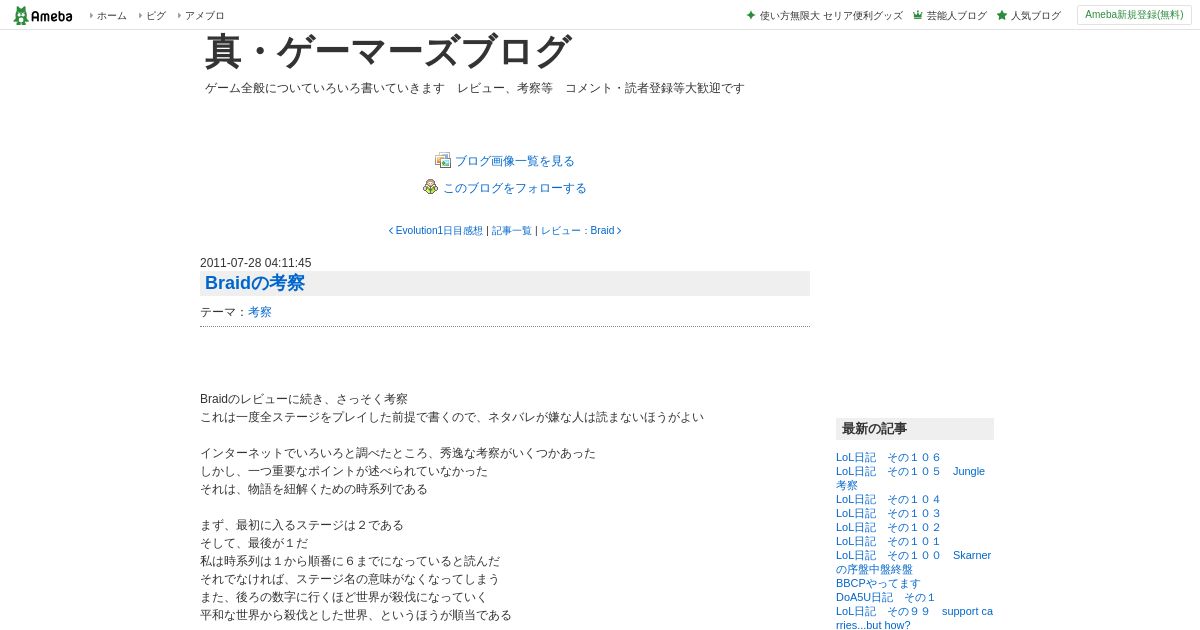Click the sparkle icon beside 使い方無限大
Image resolution: width=1200 pixels, height=630 pixels.
[751, 15]
